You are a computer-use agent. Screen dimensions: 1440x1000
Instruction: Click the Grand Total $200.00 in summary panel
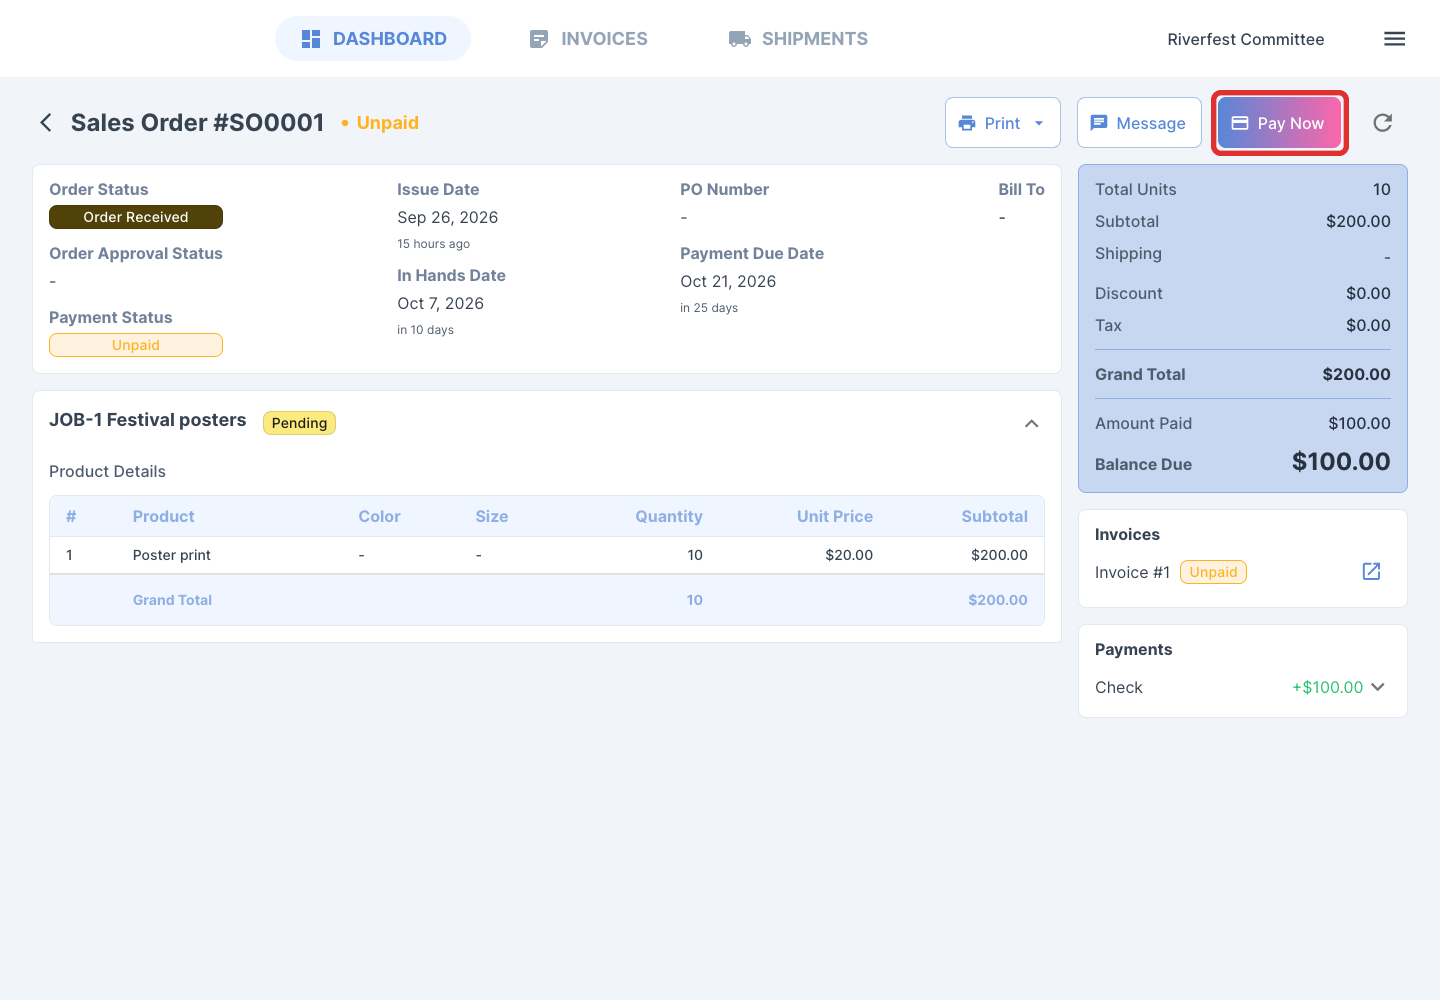(1356, 374)
